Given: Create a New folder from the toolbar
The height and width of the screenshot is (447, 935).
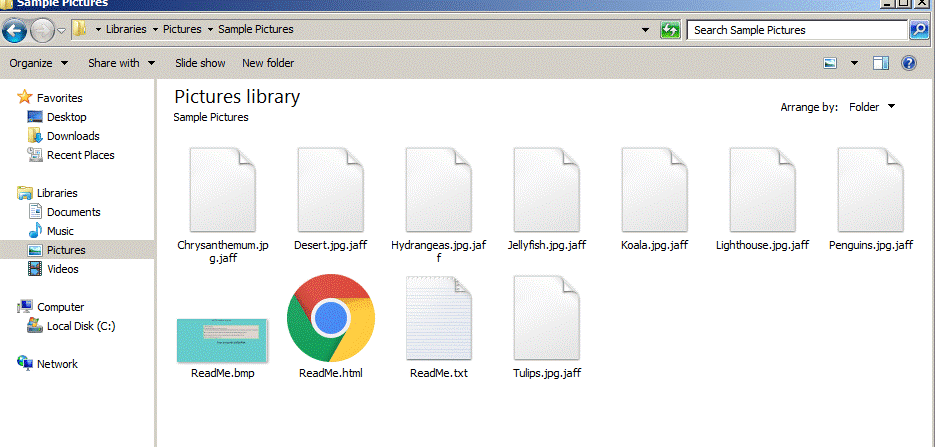Looking at the screenshot, I should coord(268,63).
